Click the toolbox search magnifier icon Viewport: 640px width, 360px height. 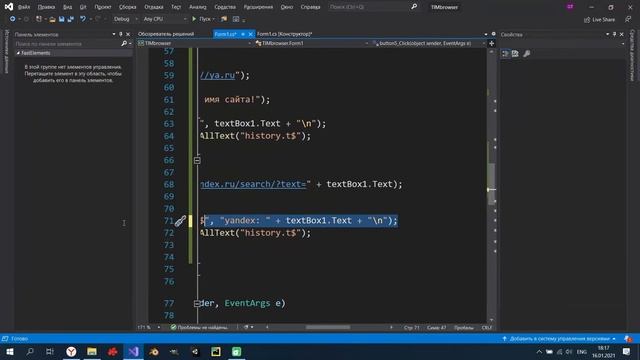124,43
